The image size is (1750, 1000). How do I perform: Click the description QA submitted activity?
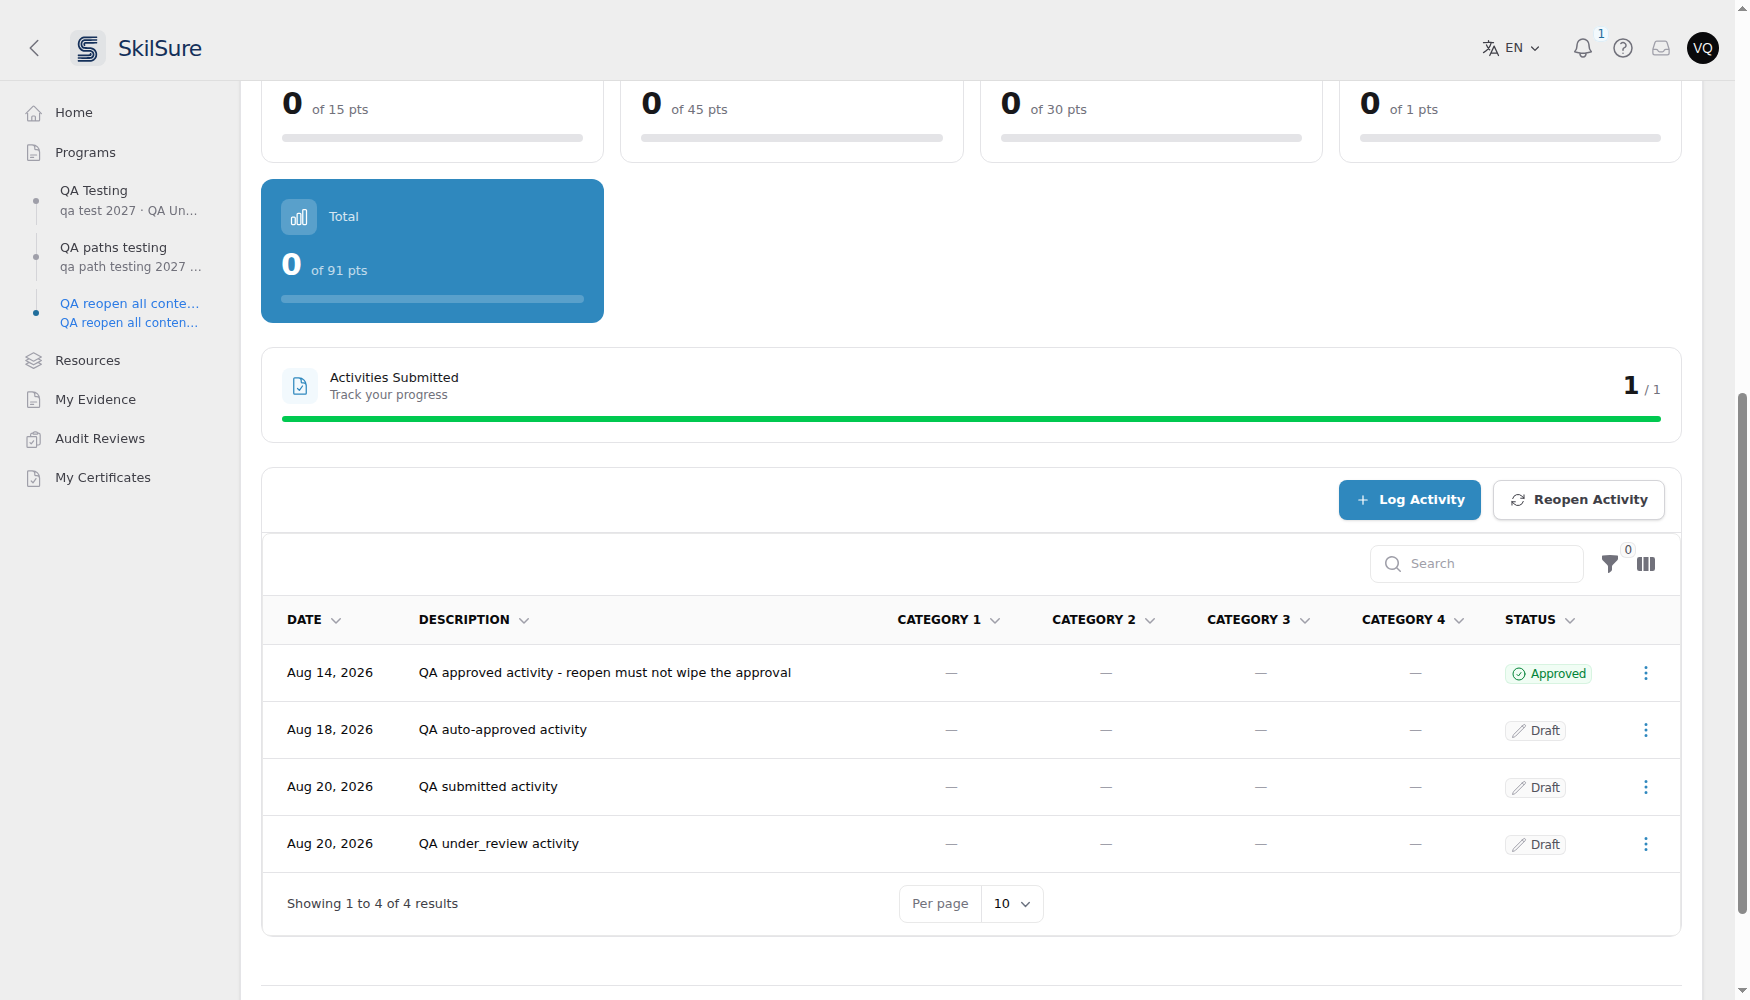point(488,787)
